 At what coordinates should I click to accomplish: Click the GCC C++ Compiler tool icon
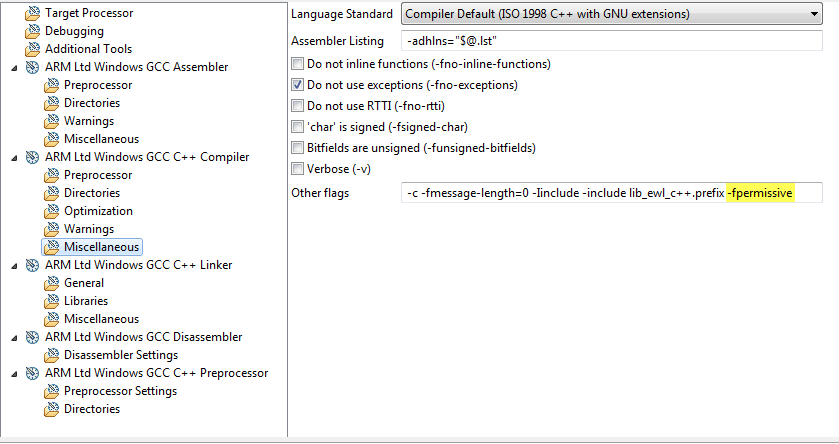[32, 157]
